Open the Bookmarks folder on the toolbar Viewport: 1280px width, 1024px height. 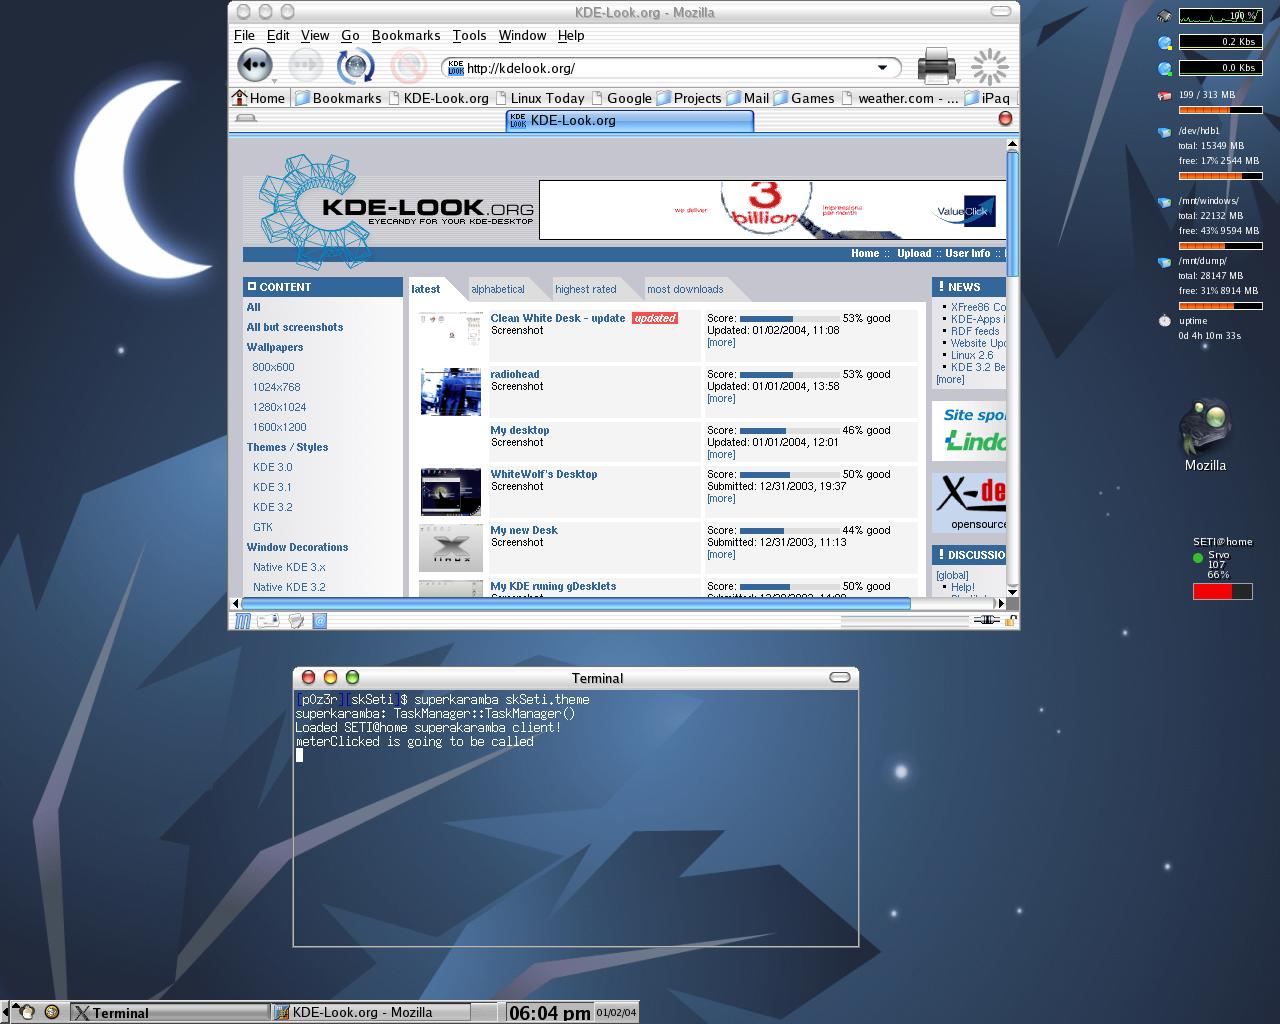click(338, 98)
